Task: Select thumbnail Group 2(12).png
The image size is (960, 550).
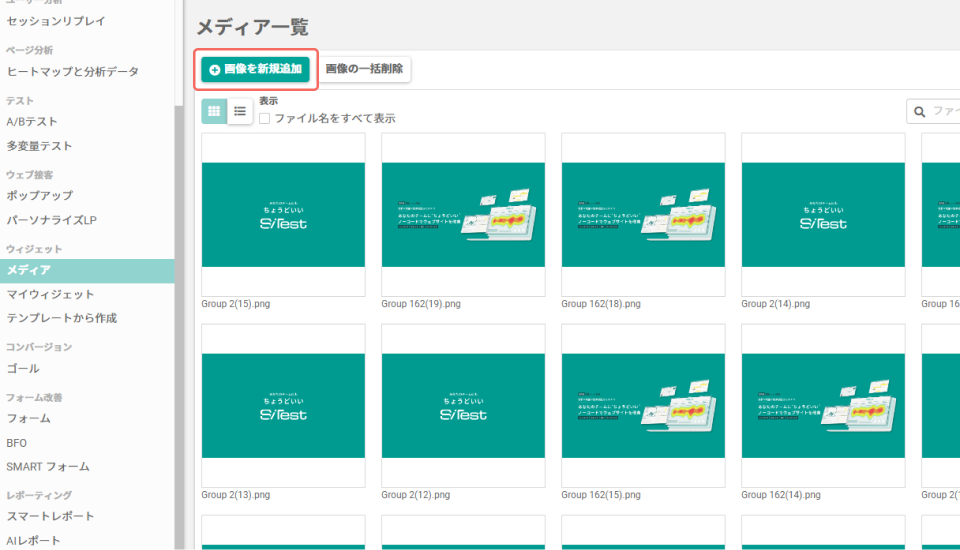Action: point(463,405)
